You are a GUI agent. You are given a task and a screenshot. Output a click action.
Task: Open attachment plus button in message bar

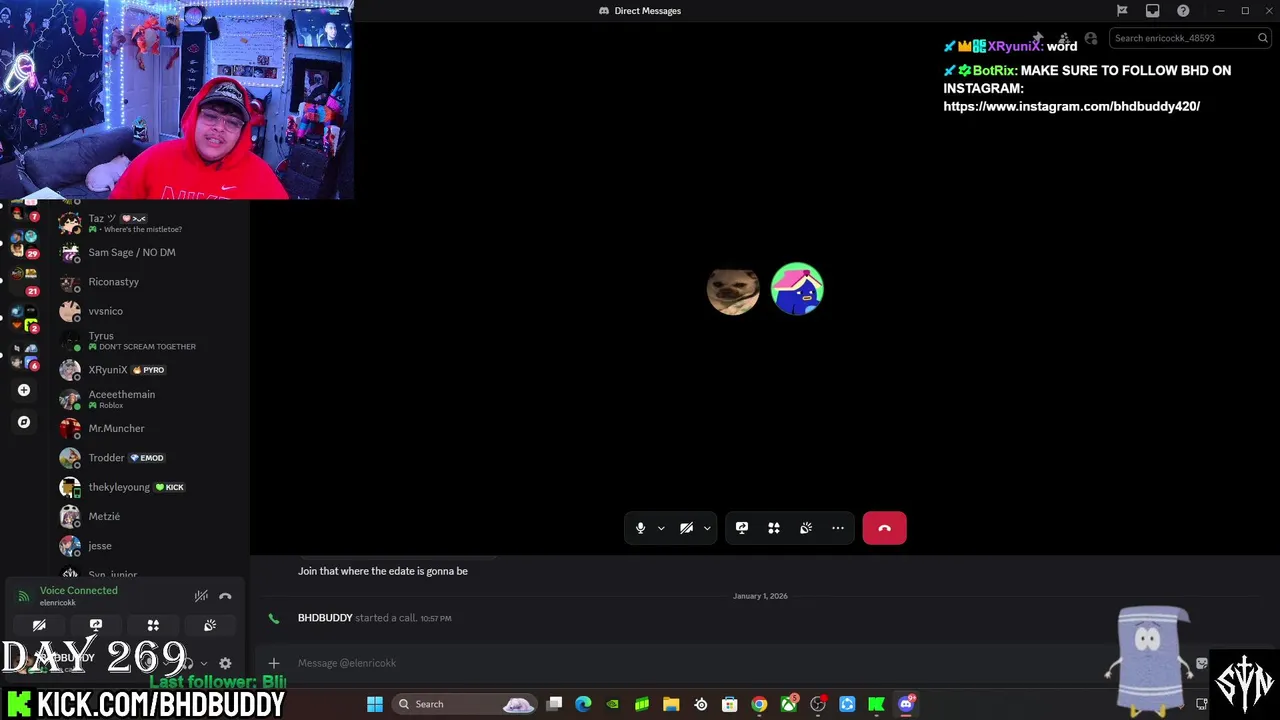273,663
